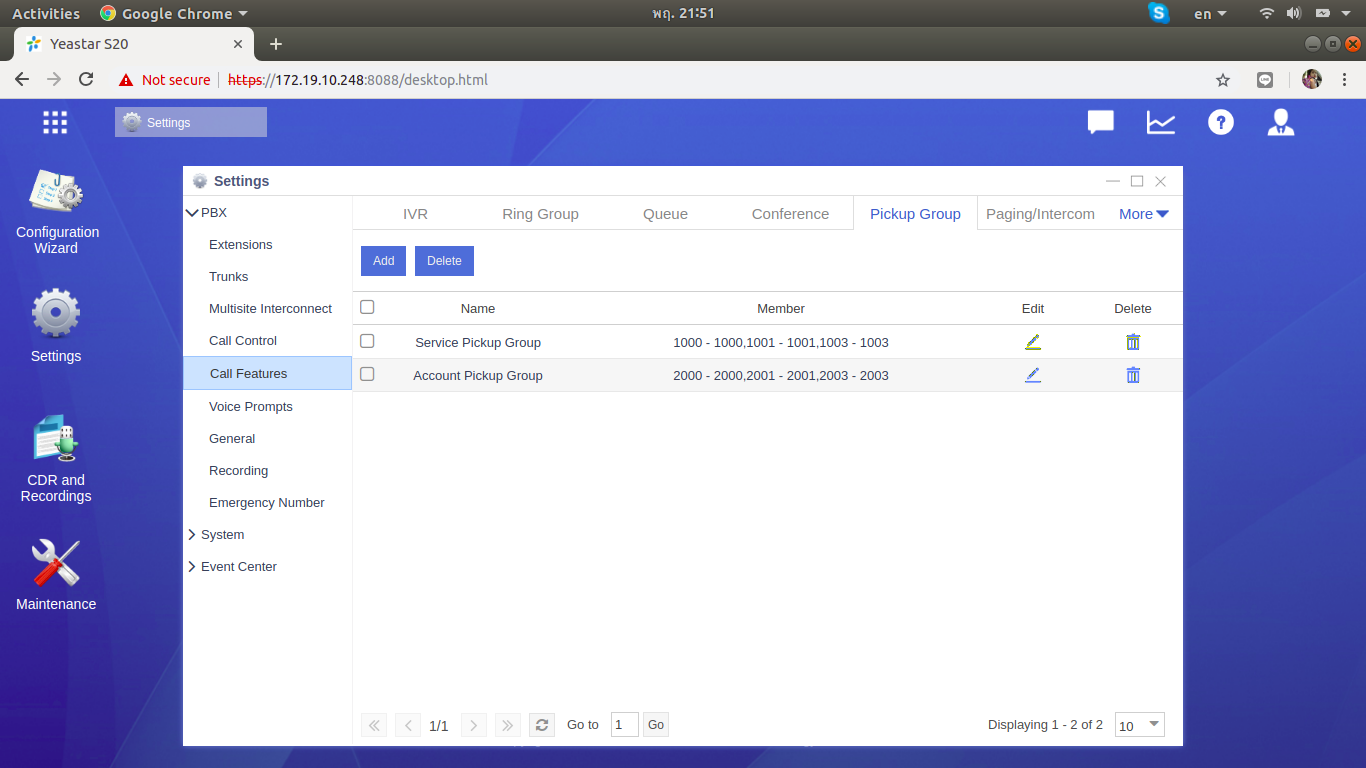Refresh the pickup group table
The width and height of the screenshot is (1366, 768).
click(x=541, y=725)
